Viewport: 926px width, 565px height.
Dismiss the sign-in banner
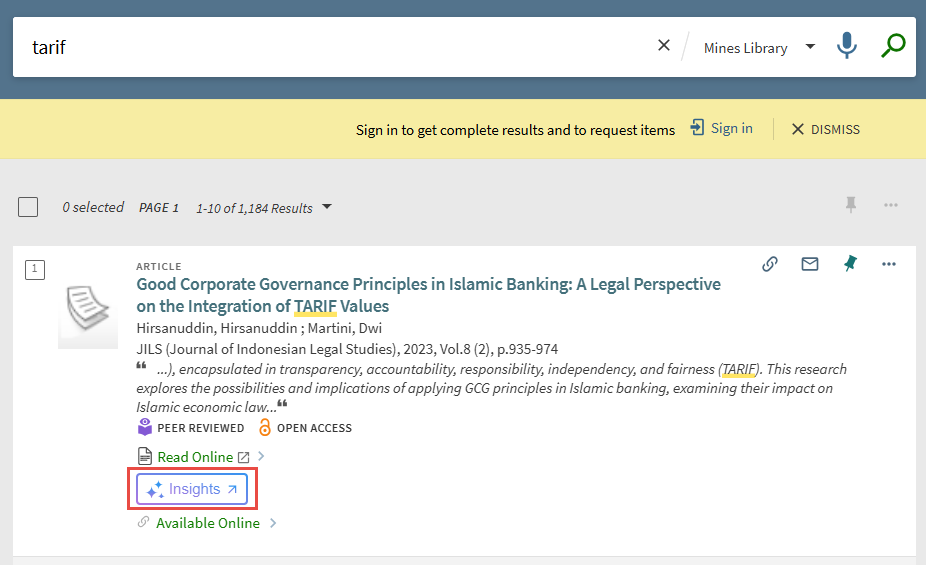[x=825, y=129]
